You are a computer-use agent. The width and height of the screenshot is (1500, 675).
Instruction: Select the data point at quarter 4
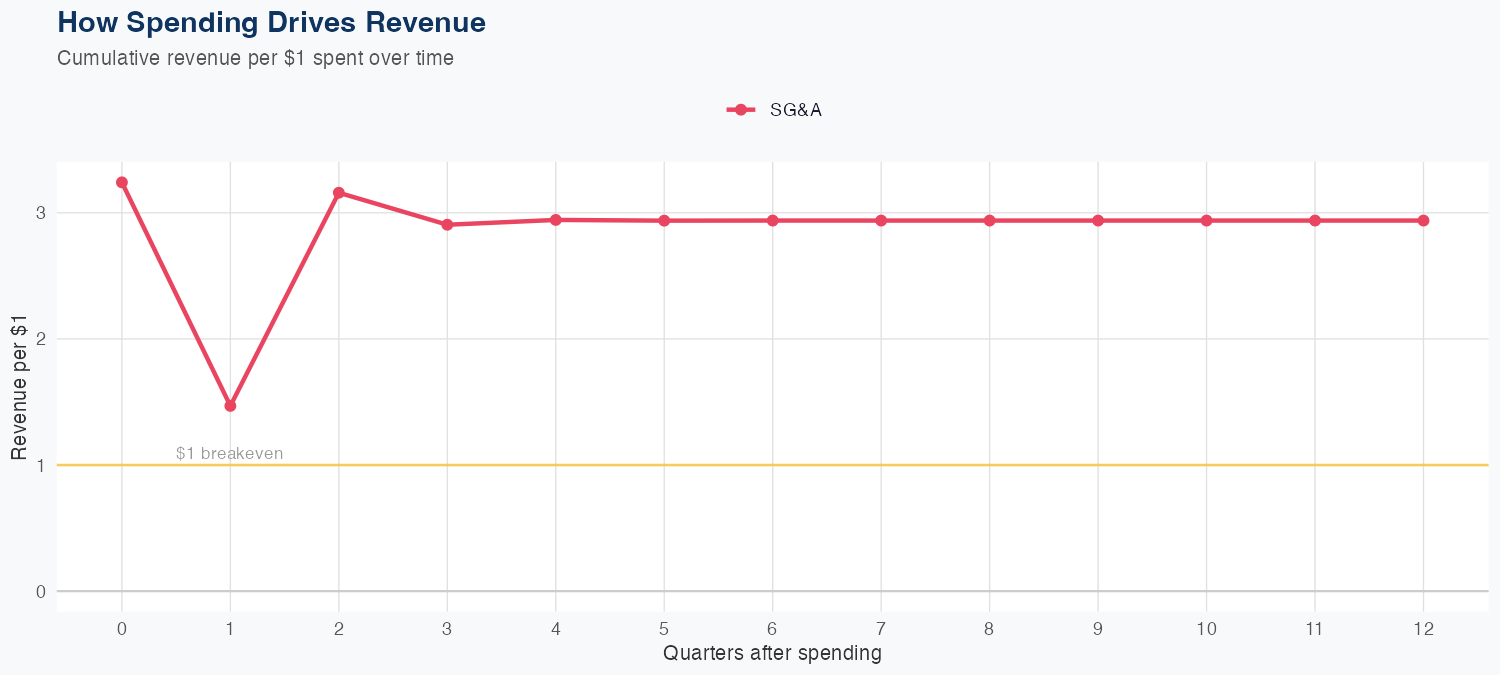pyautogui.click(x=556, y=220)
